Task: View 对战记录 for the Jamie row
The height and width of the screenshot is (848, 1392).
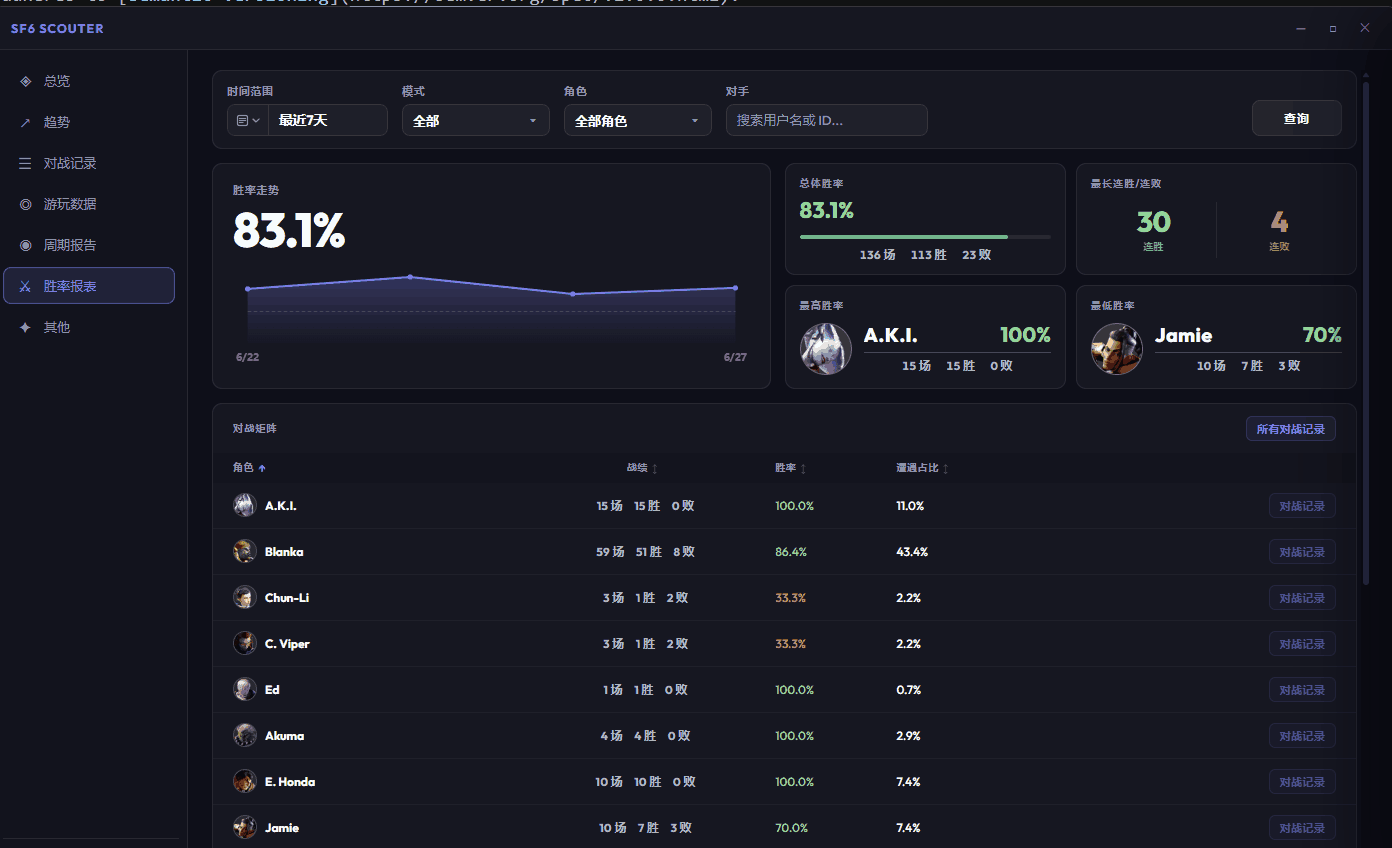Action: click(x=1302, y=828)
